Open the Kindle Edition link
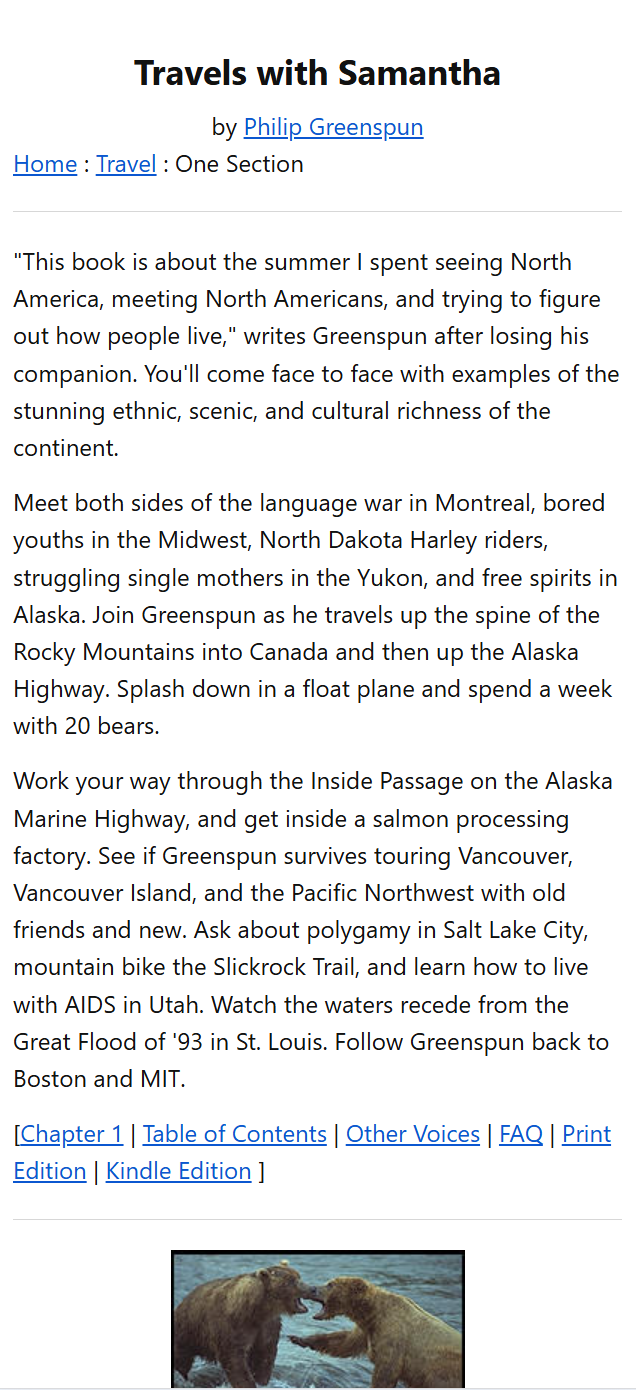The width and height of the screenshot is (636, 1390). pos(179,1171)
